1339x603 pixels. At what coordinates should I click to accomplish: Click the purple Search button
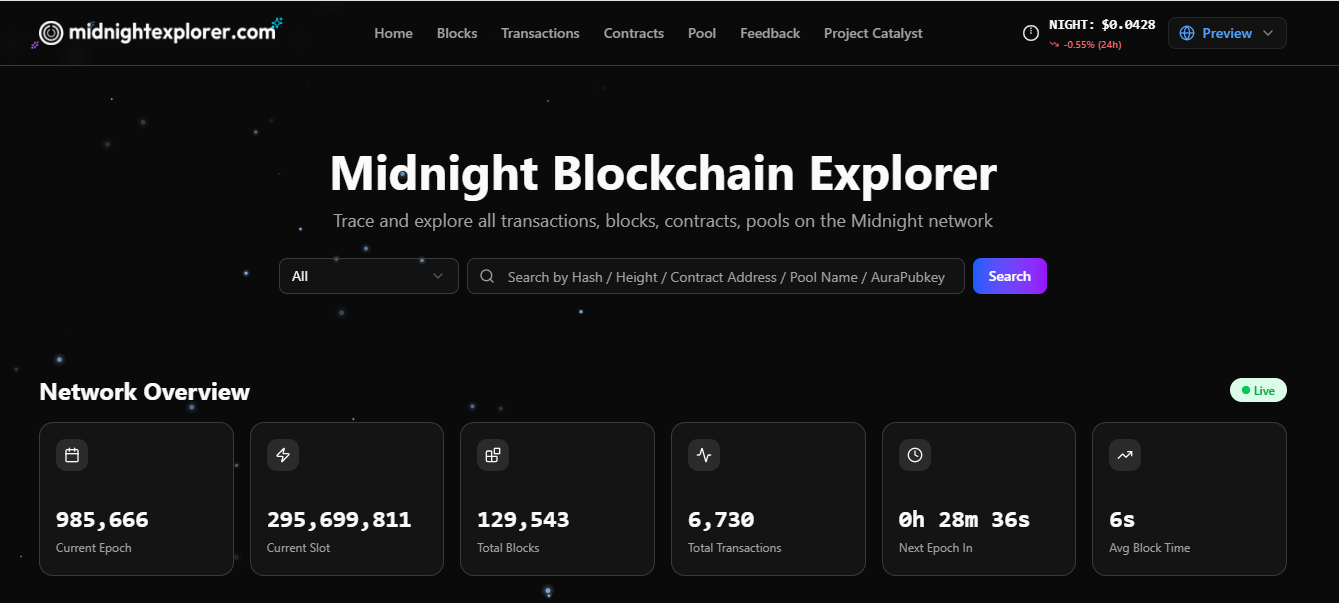click(x=1010, y=276)
